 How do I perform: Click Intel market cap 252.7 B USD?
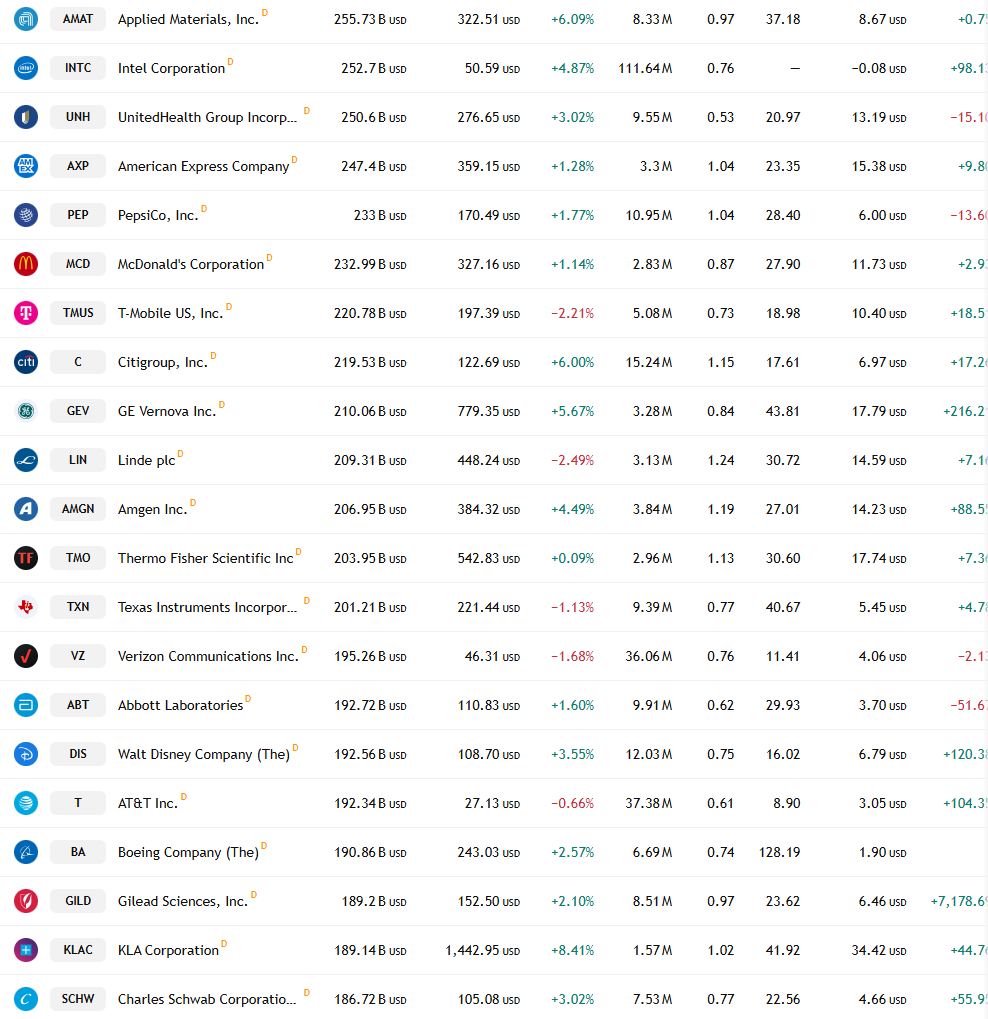[374, 68]
